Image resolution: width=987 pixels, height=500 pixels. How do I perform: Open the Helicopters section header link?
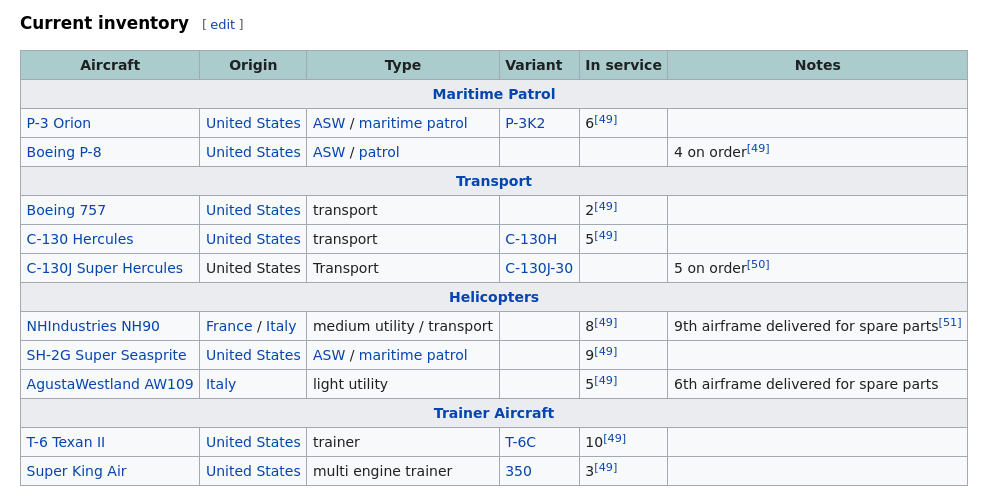click(x=493, y=298)
